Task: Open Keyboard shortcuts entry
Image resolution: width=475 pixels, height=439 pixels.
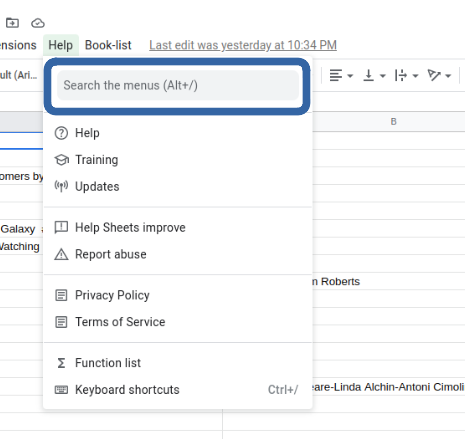Action: point(178,390)
